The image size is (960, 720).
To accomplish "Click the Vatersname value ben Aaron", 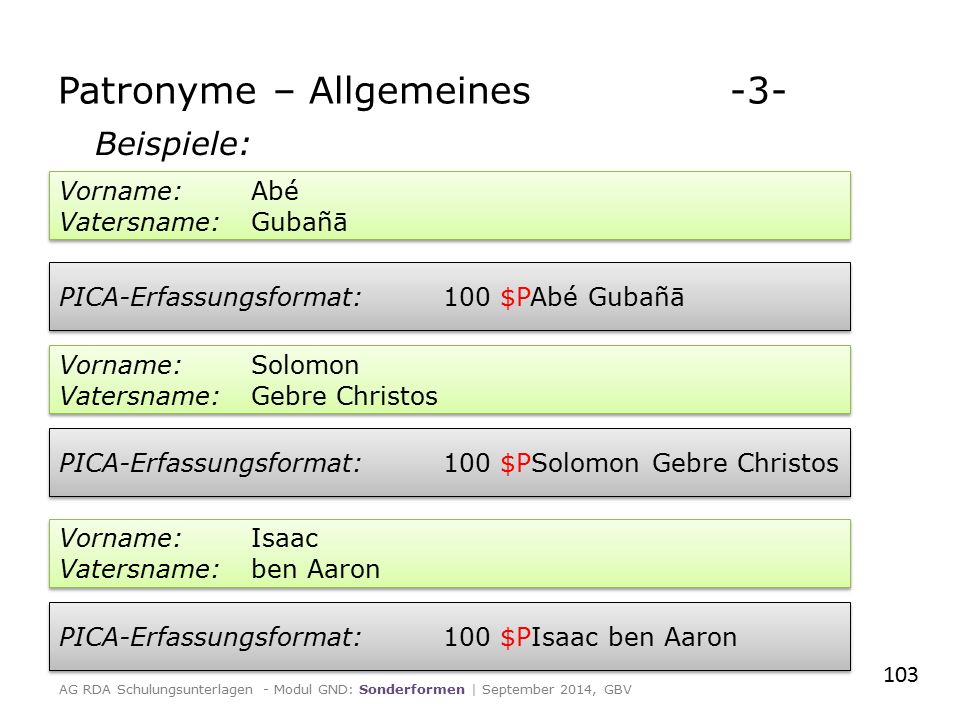I will tap(316, 569).
